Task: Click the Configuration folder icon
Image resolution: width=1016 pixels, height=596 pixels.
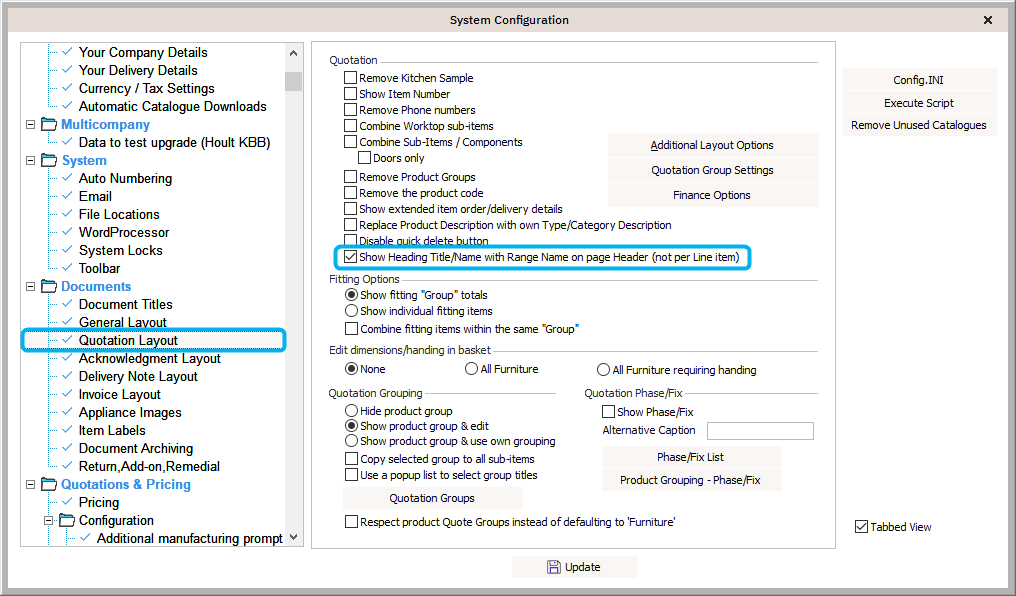Action: tap(67, 520)
